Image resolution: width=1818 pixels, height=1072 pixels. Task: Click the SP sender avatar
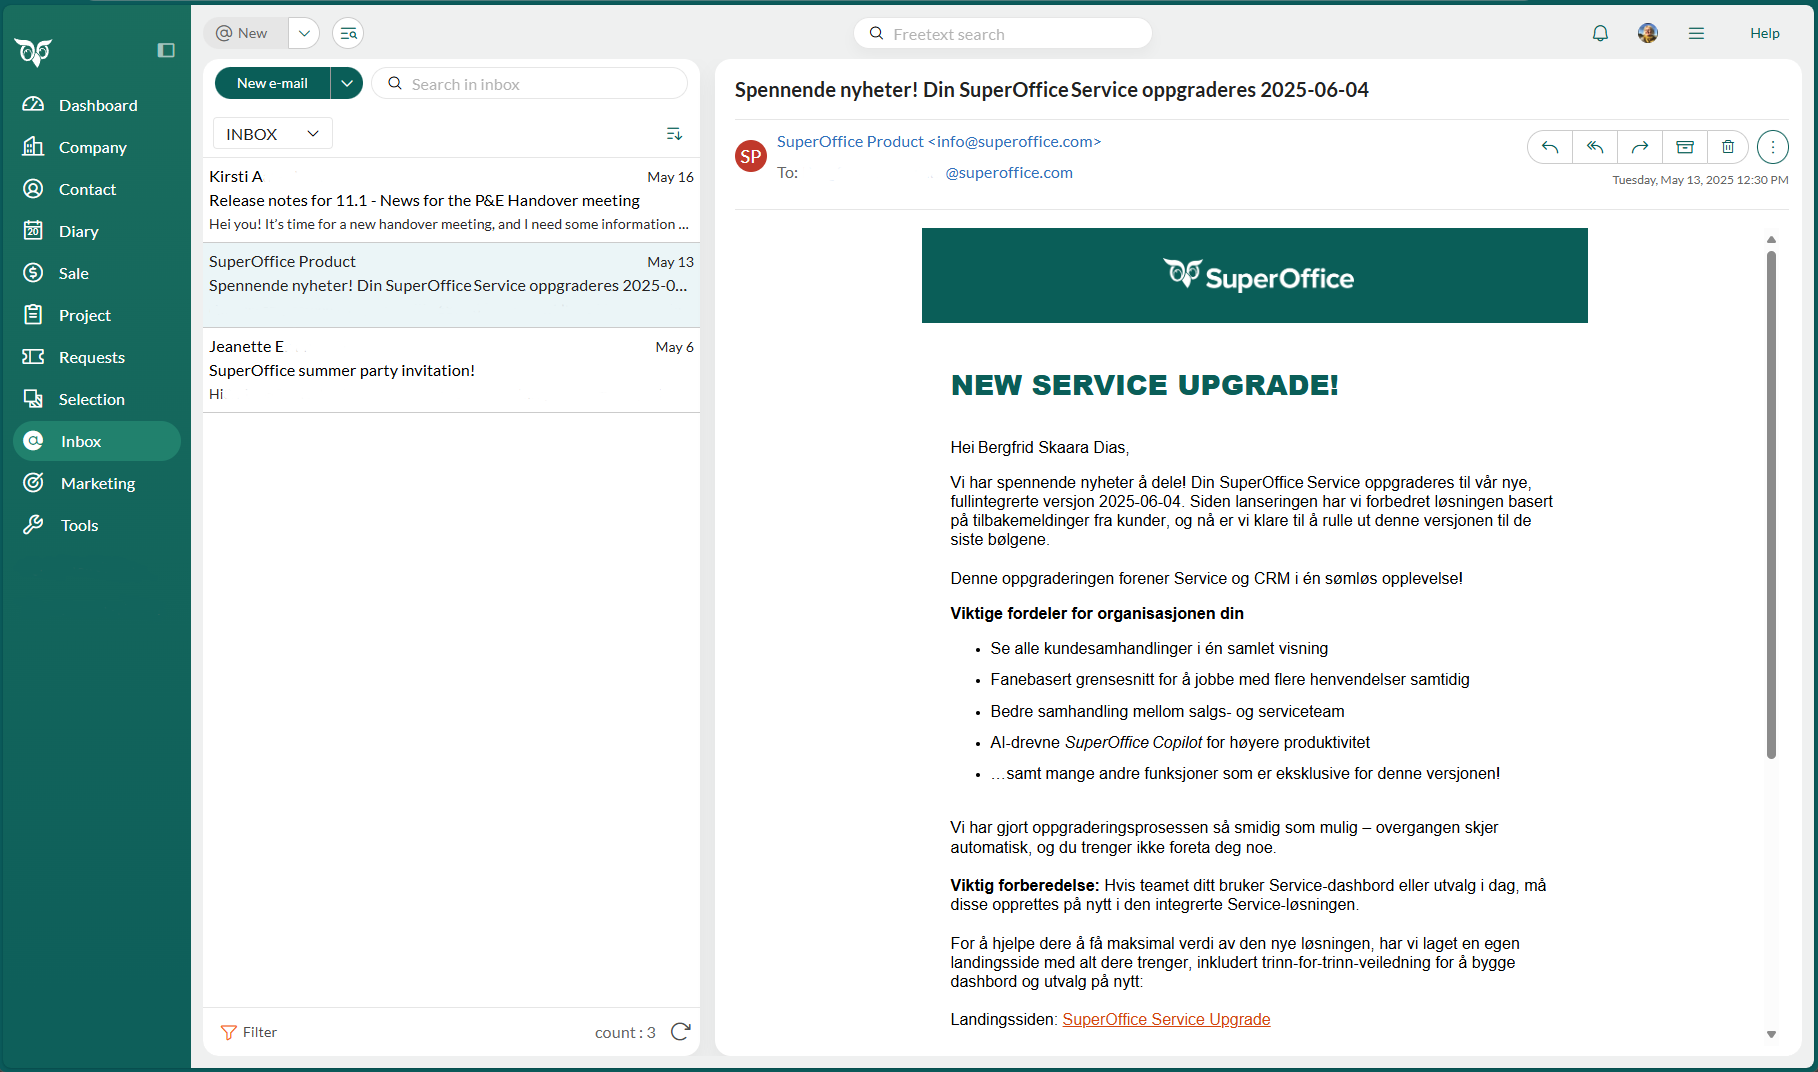point(751,156)
